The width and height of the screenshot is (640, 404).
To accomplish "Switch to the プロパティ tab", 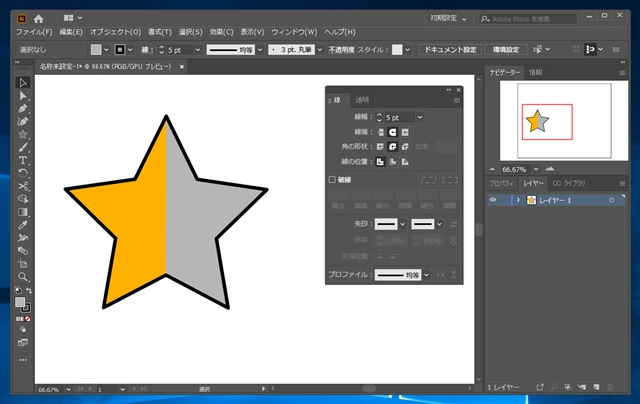I will pos(501,184).
